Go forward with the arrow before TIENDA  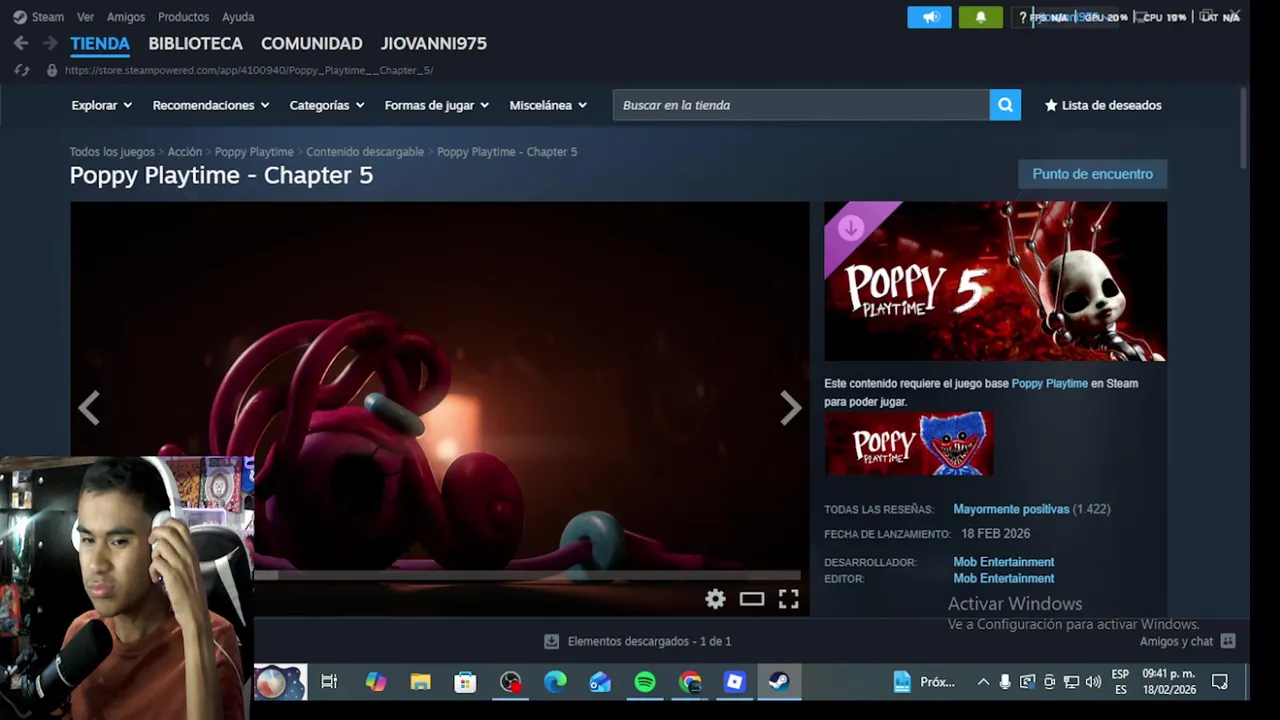click(49, 43)
